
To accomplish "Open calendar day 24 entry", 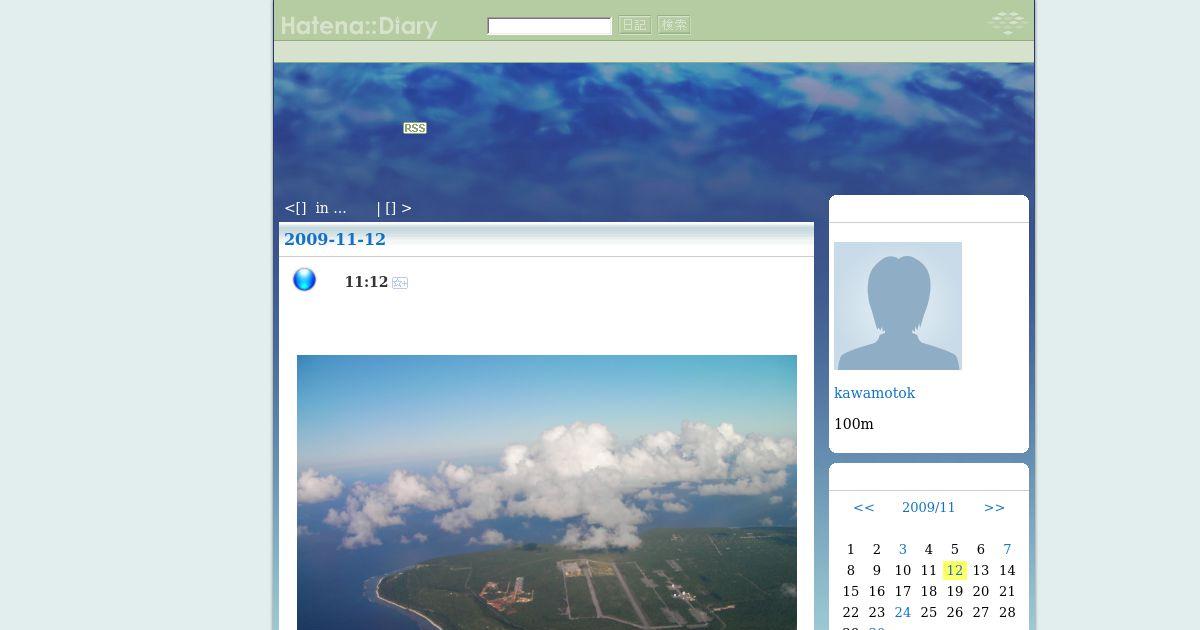I will (x=903, y=612).
